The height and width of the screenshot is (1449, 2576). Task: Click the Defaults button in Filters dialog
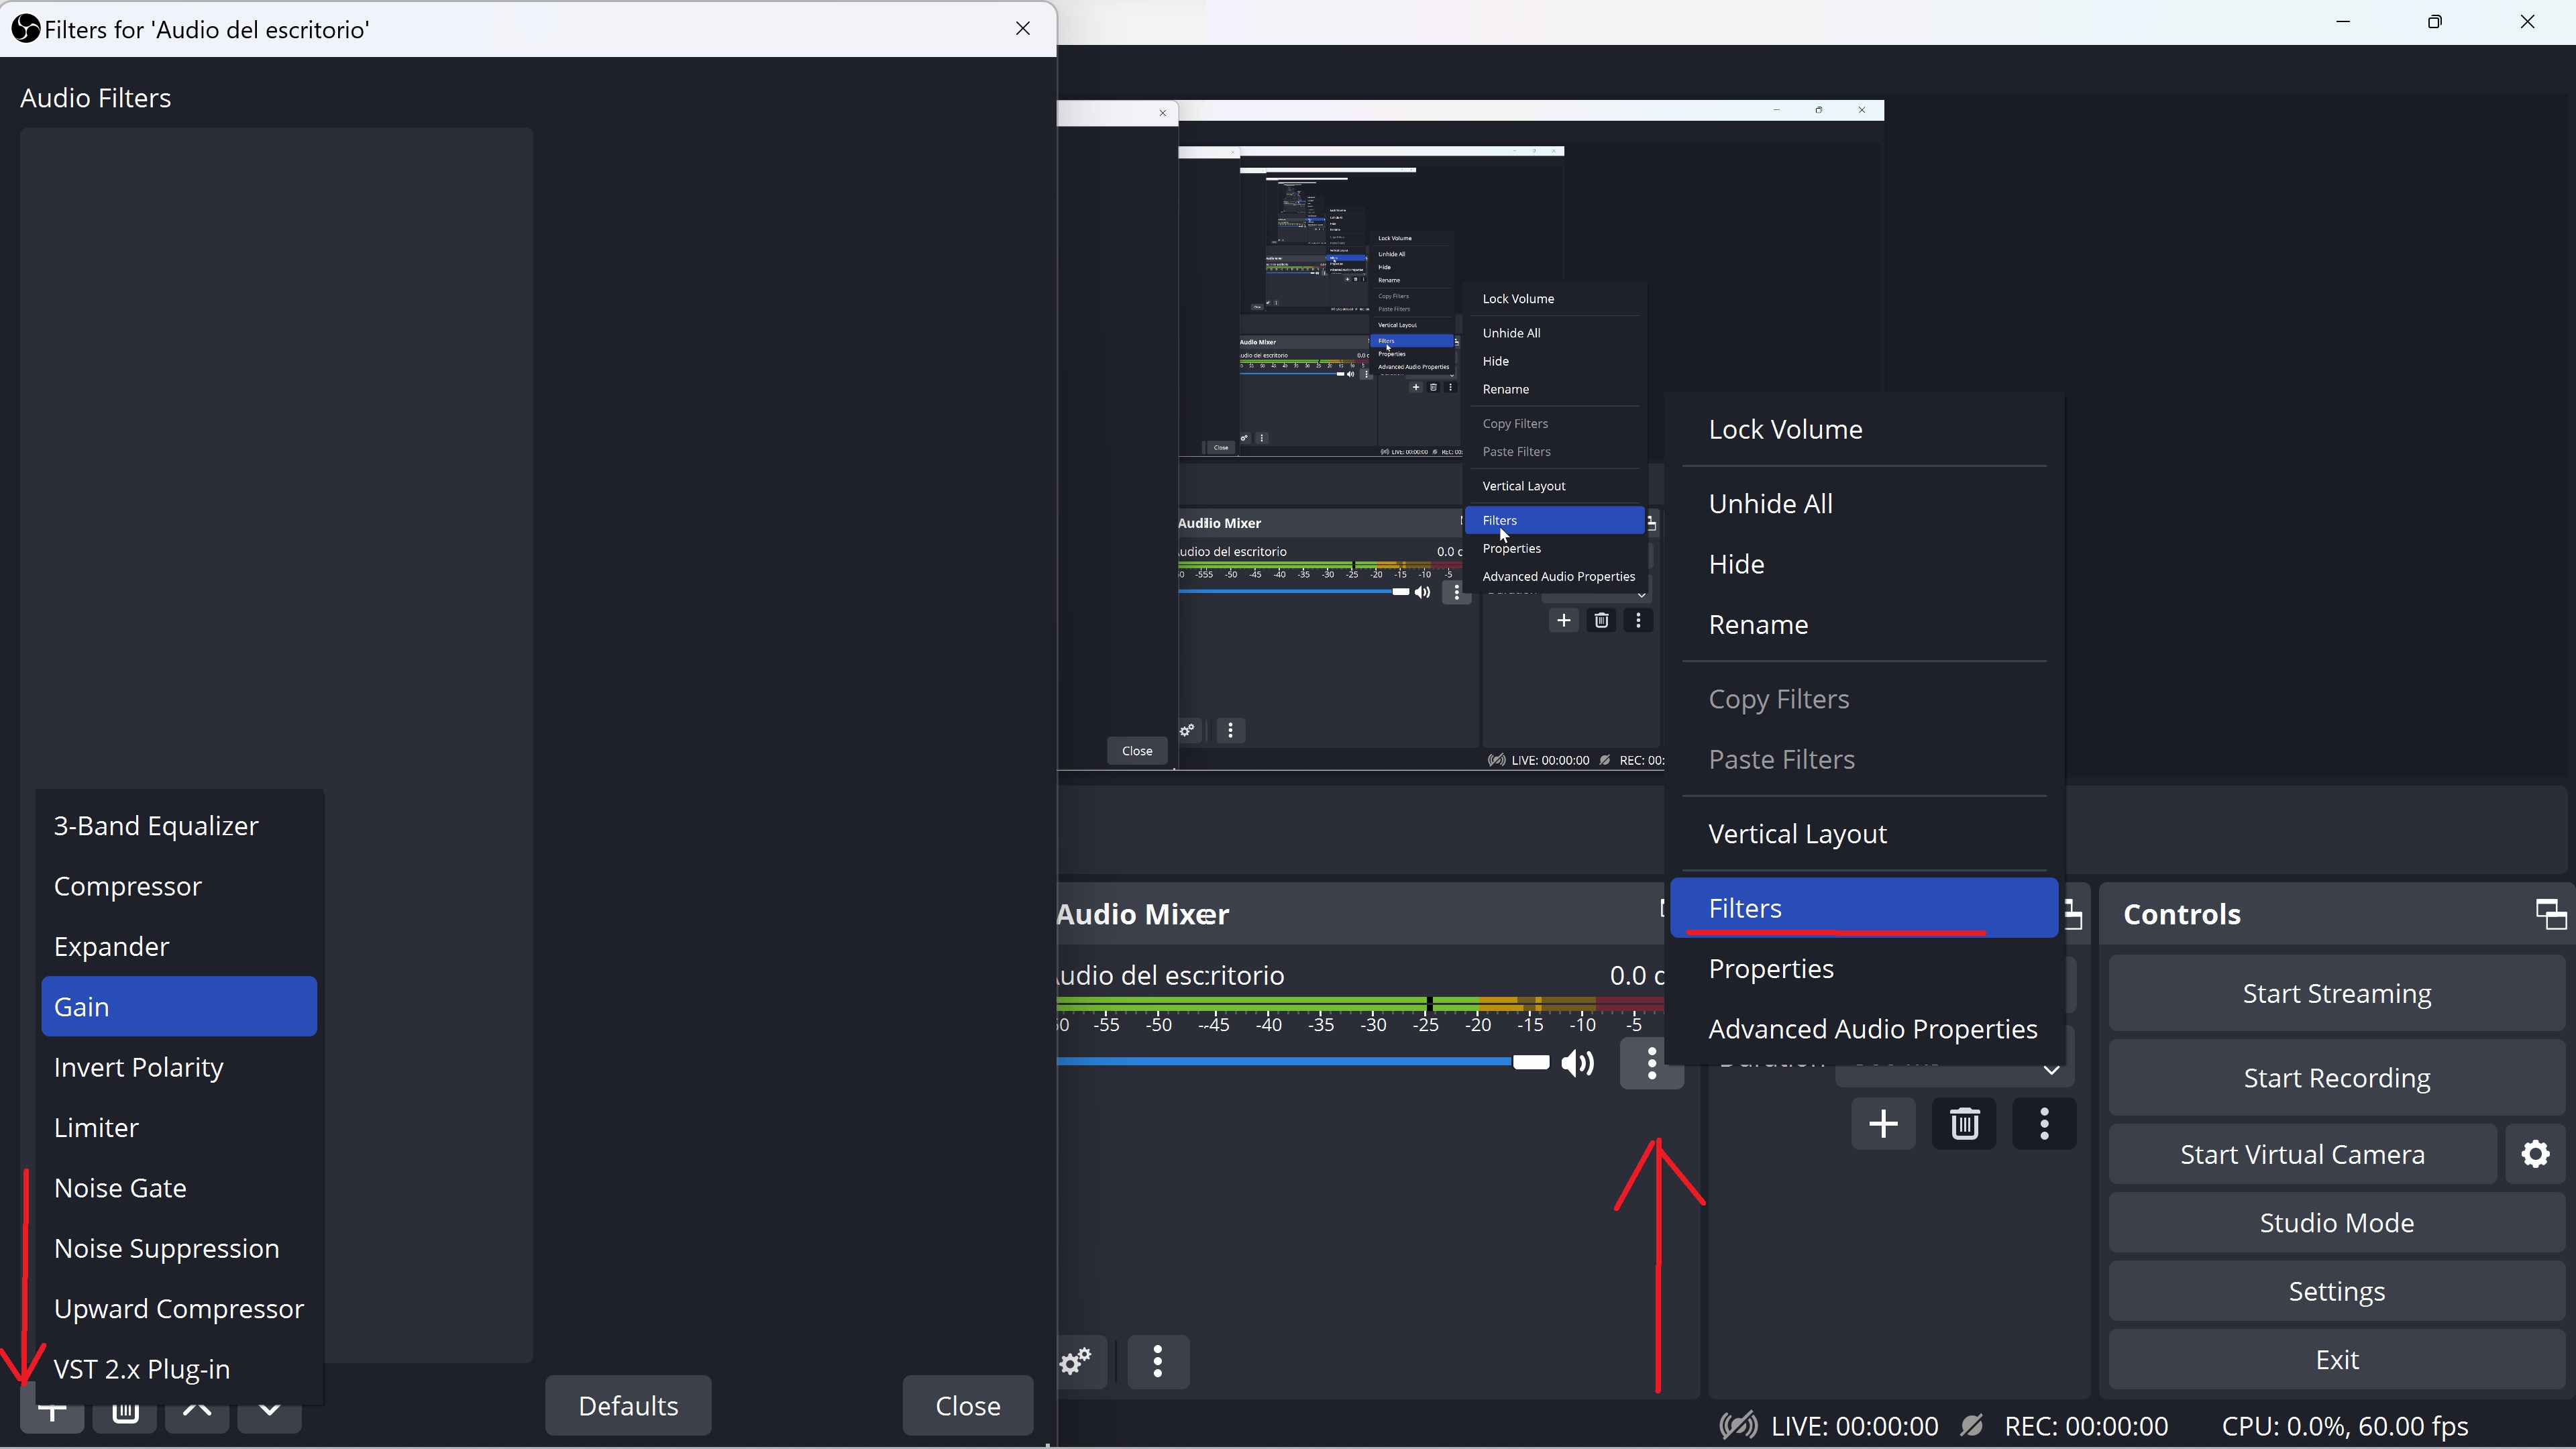coord(628,1405)
